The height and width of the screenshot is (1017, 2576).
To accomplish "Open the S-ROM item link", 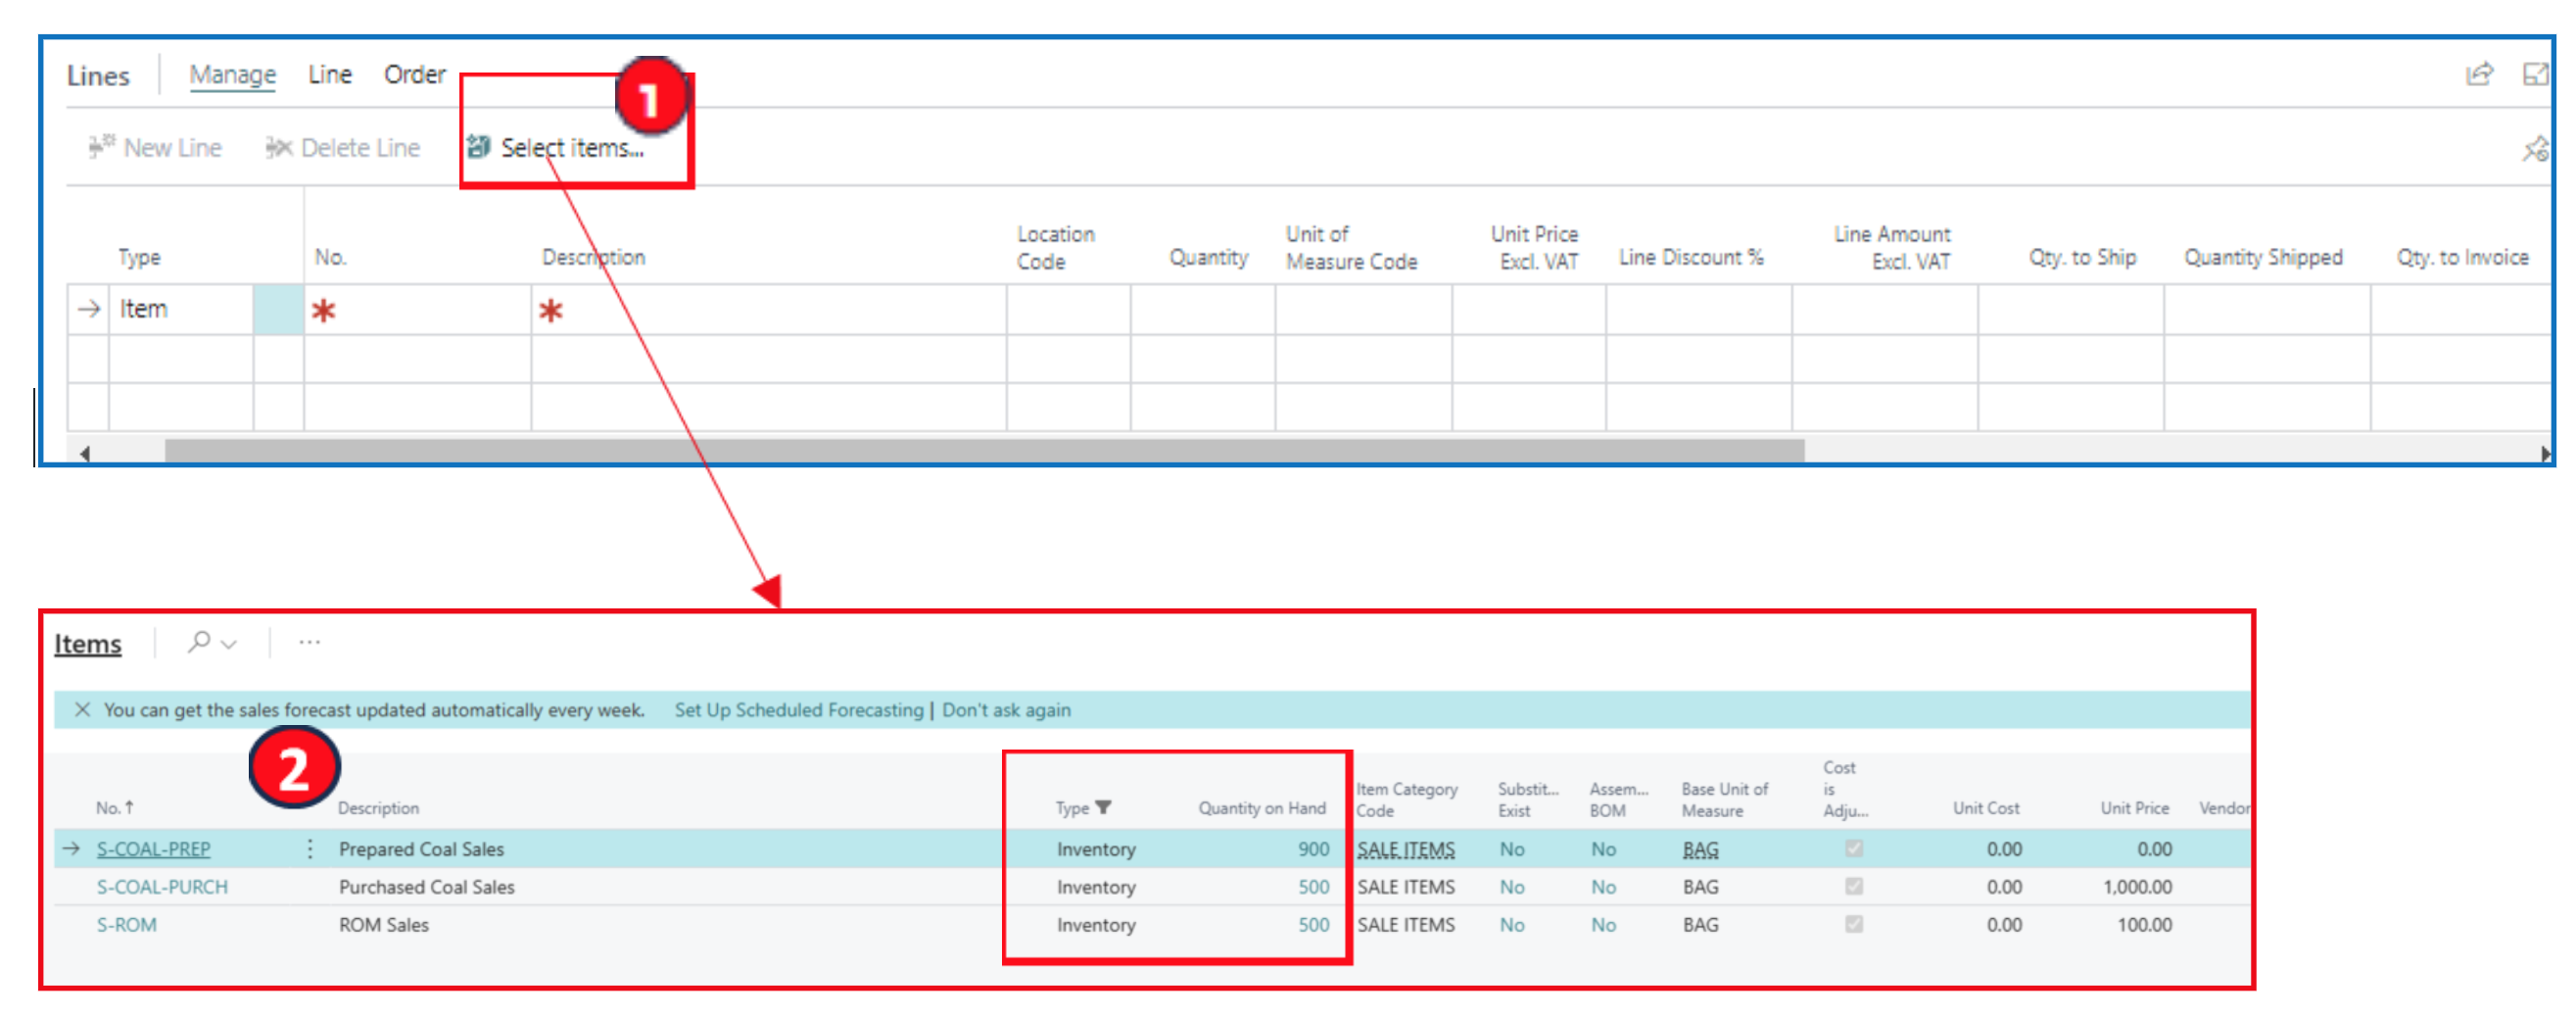I will click(x=126, y=924).
